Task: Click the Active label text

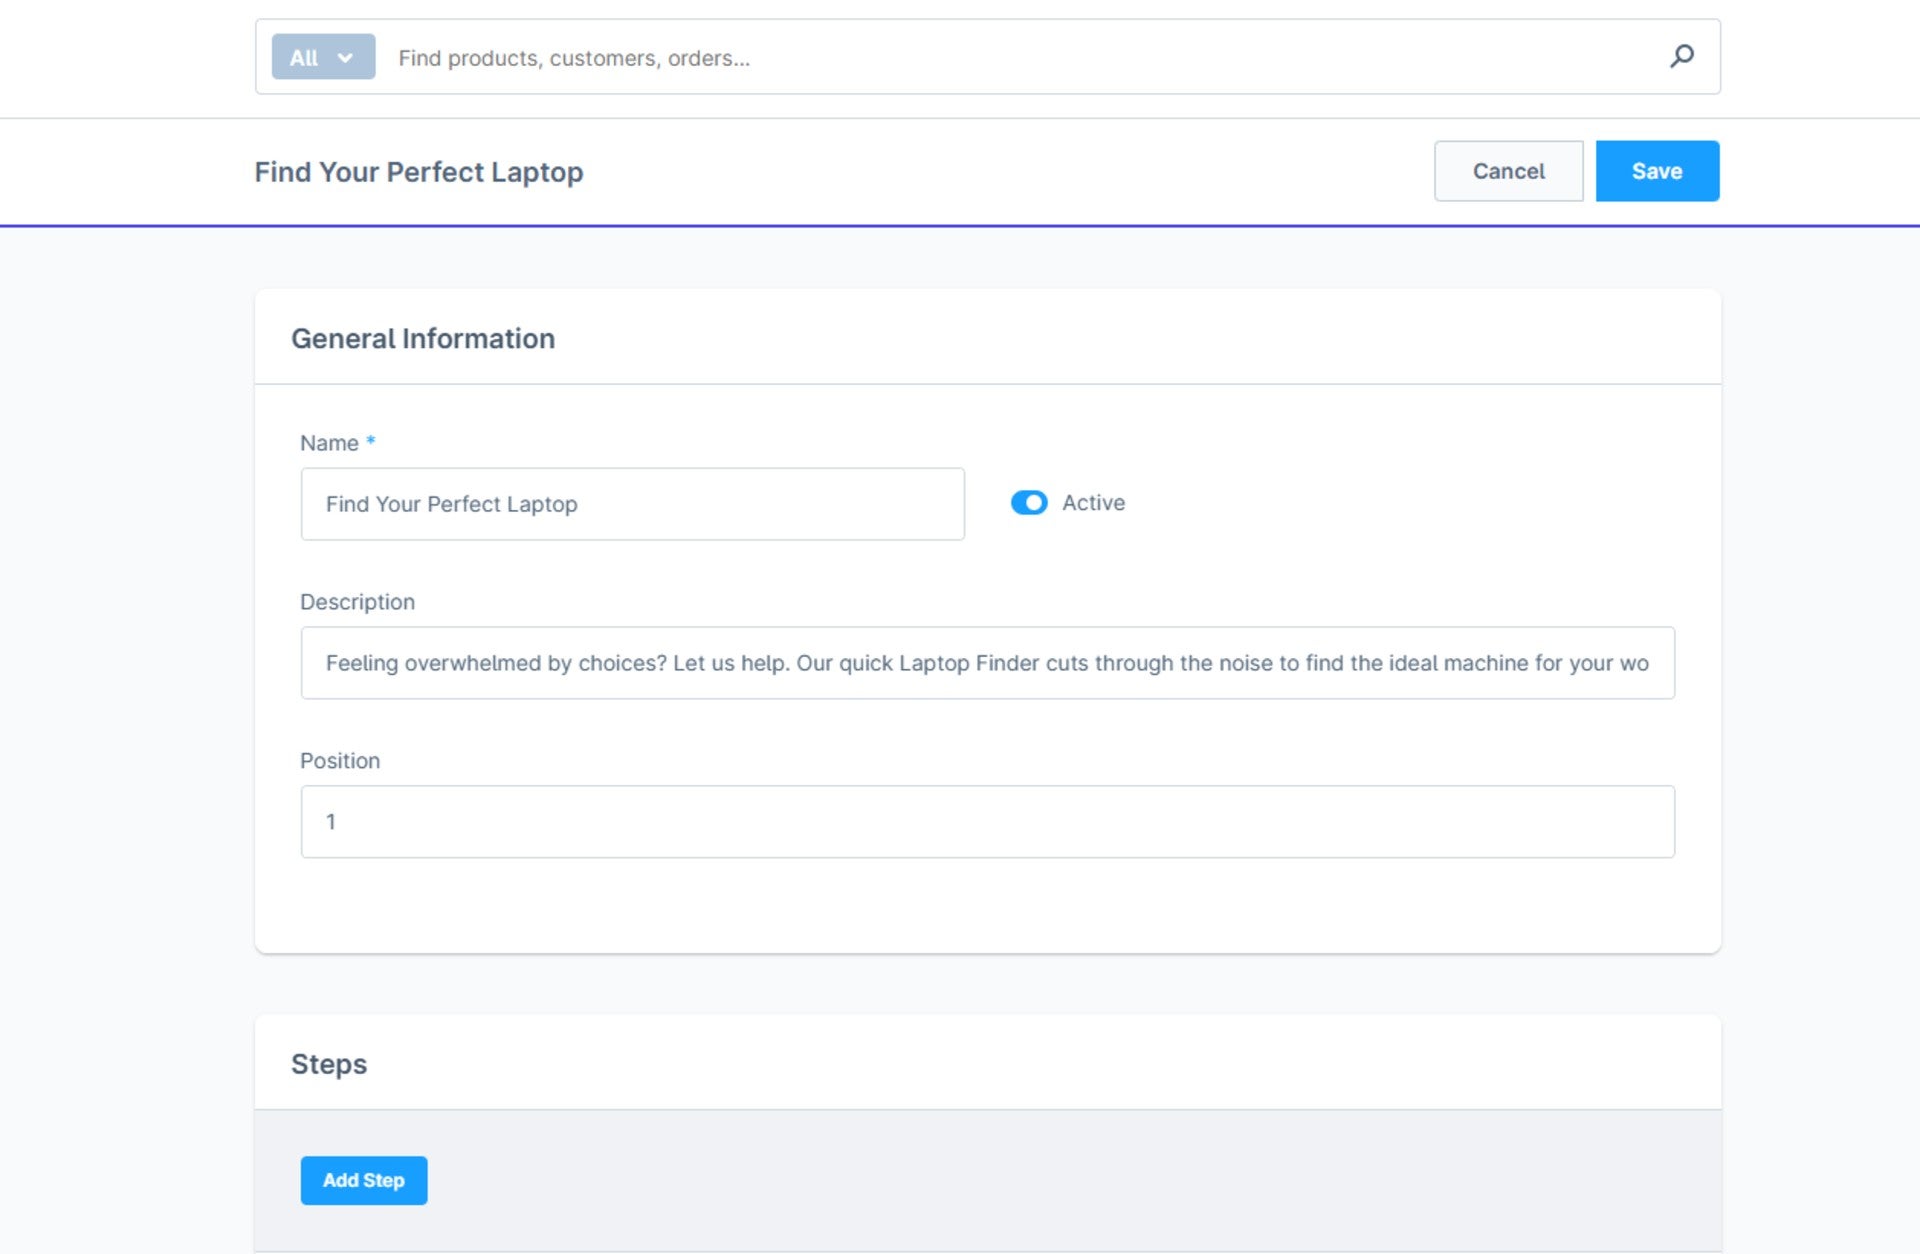Action: point(1093,503)
